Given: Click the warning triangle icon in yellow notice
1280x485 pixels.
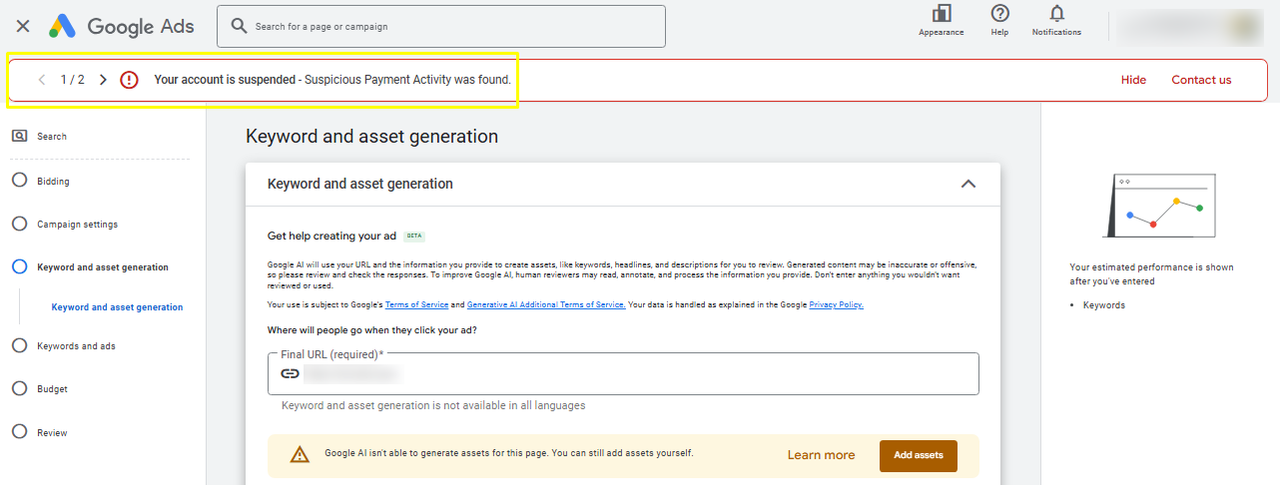Looking at the screenshot, I should coord(300,455).
